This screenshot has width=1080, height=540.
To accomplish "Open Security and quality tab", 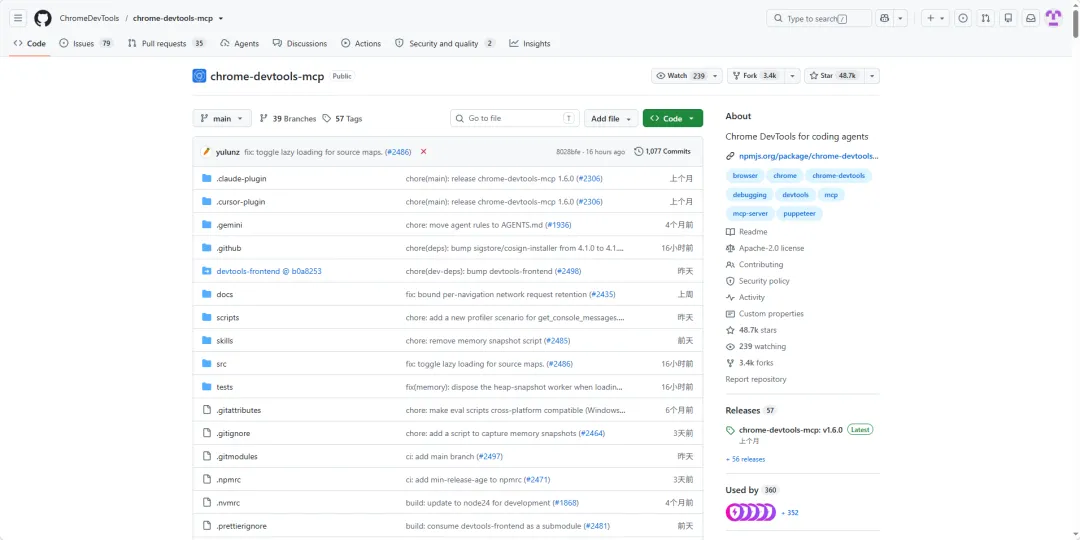I will pos(445,43).
